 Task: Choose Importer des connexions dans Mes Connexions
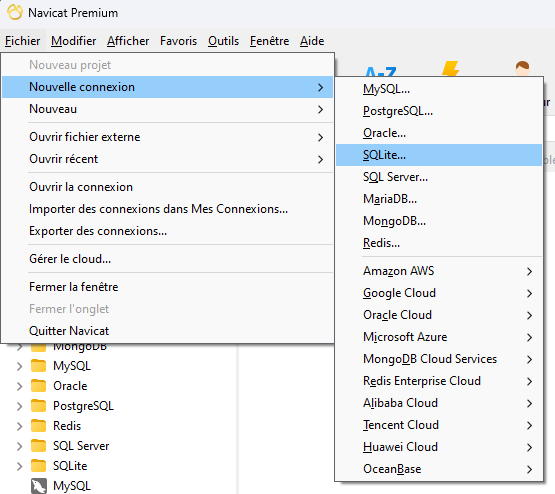coord(167,209)
